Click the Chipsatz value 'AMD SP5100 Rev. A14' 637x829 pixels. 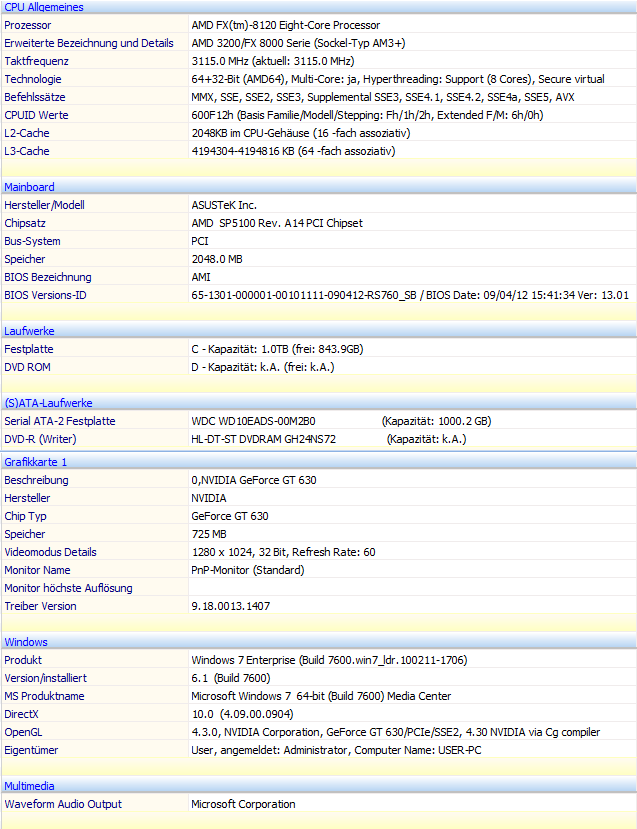277,223
